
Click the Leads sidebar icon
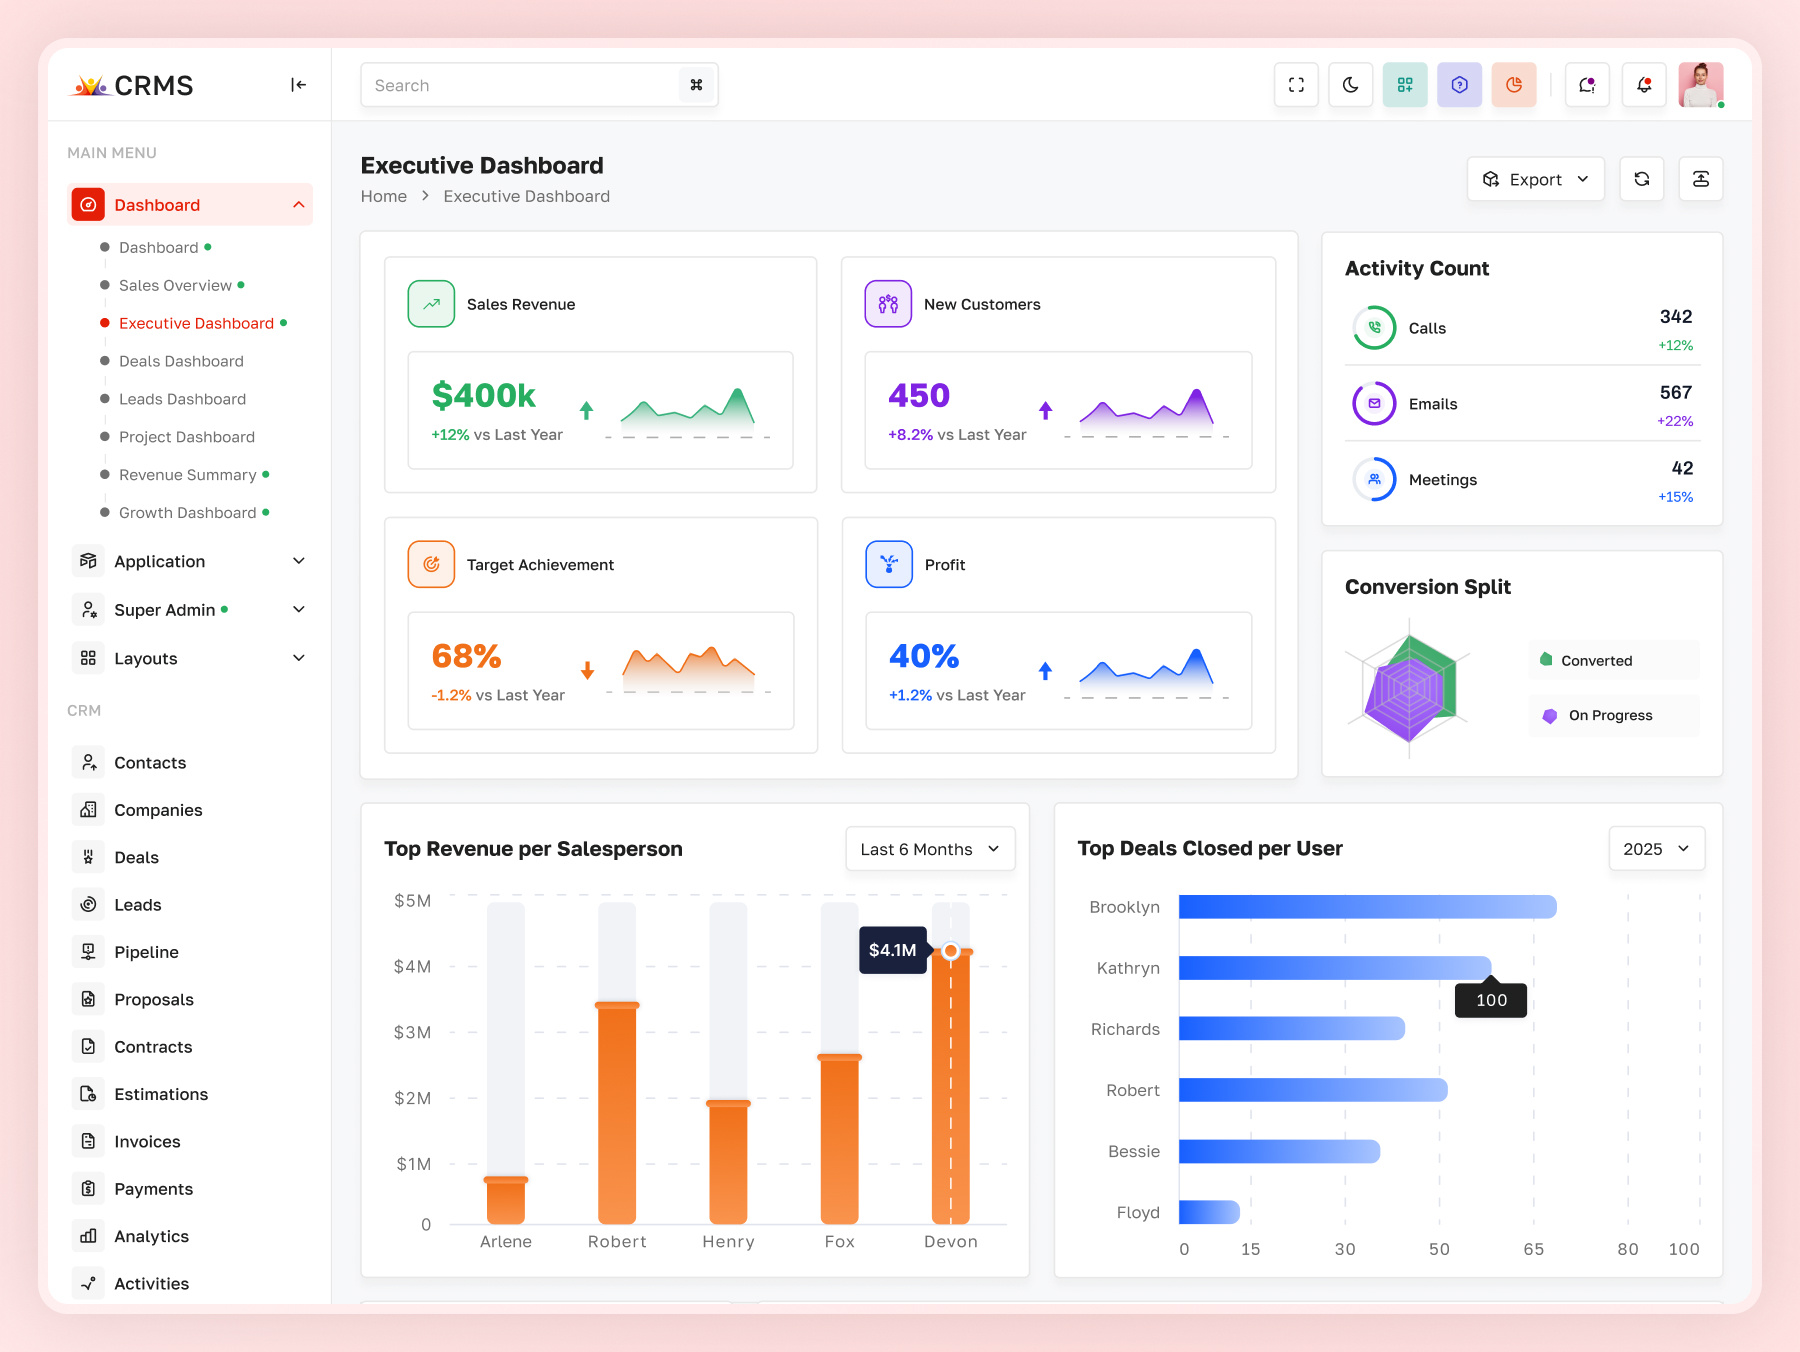coord(88,904)
